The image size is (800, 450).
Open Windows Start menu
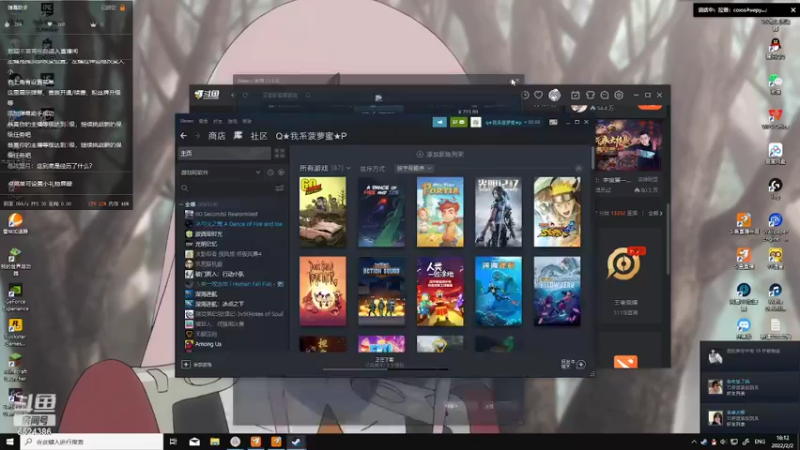pyautogui.click(x=10, y=441)
